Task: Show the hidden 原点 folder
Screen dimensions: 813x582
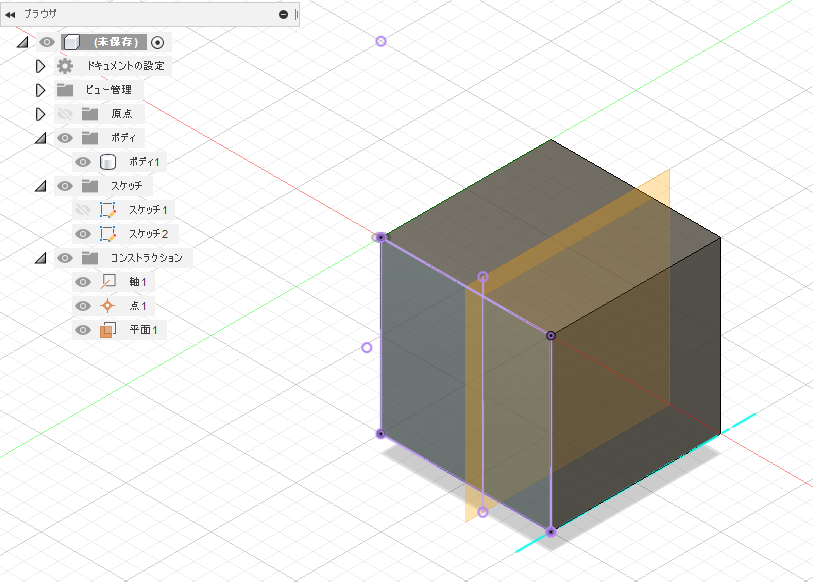Action: [x=65, y=114]
